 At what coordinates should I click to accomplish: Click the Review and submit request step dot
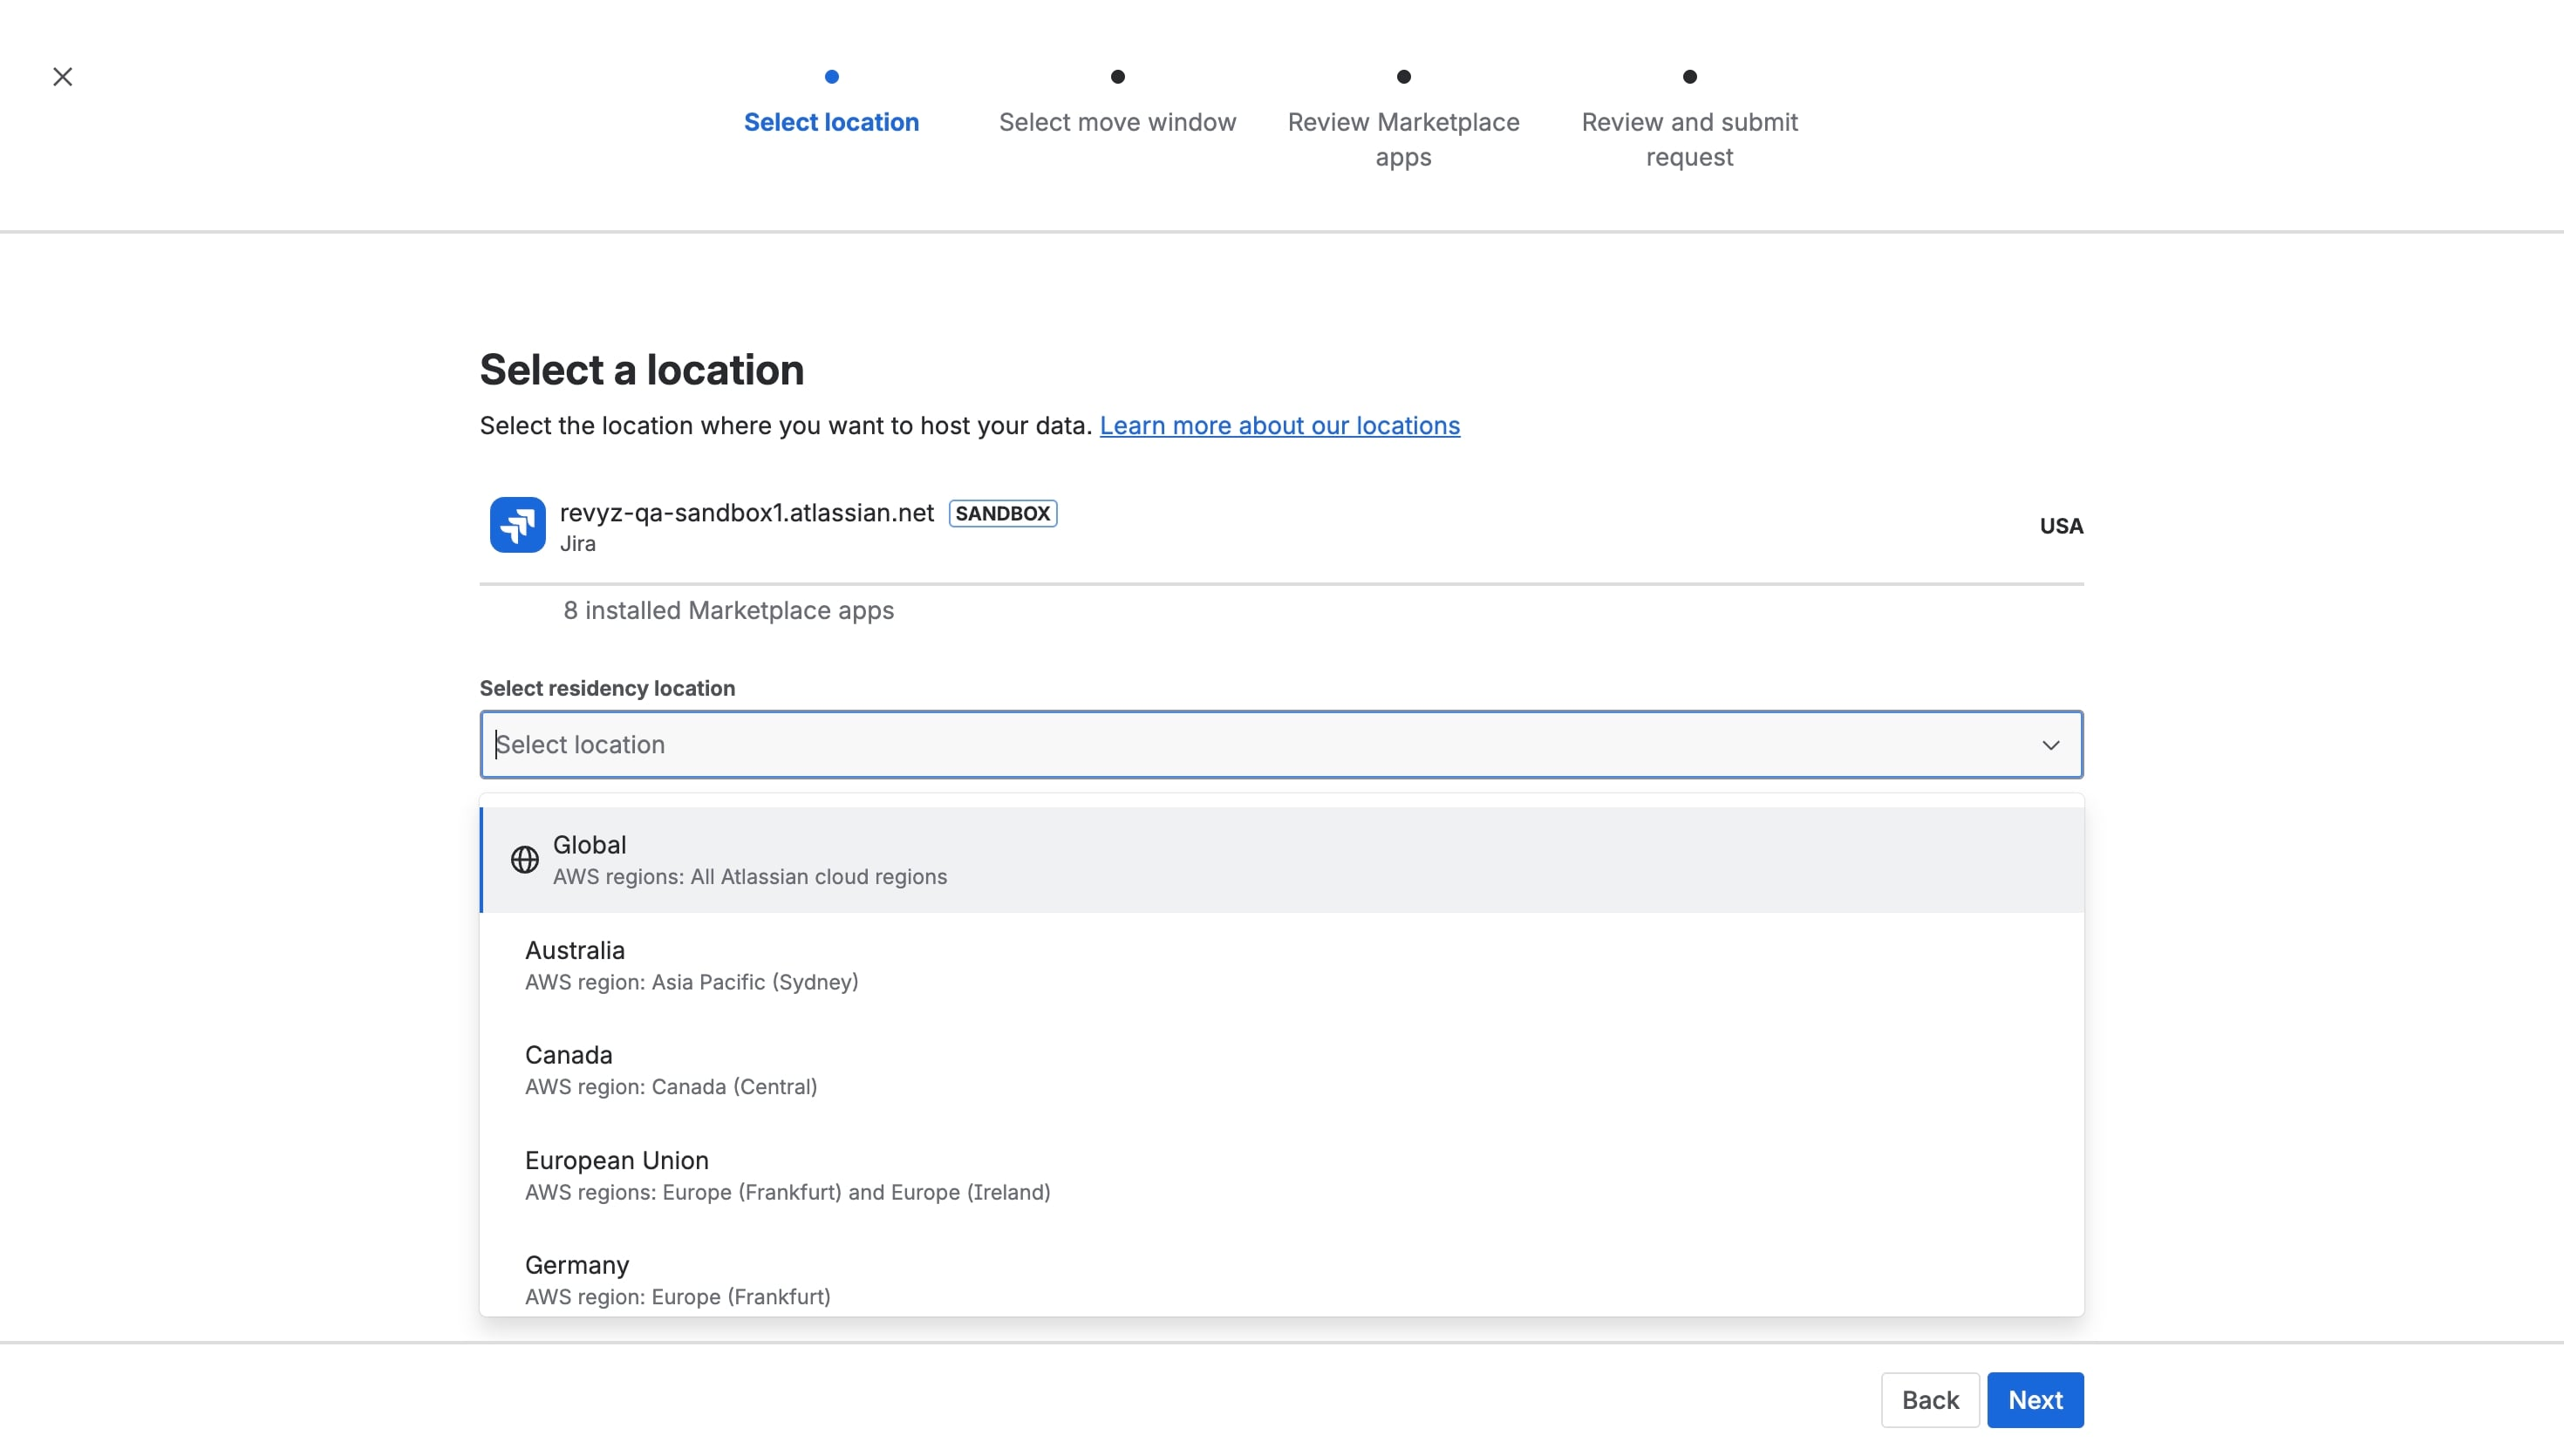click(x=1689, y=77)
